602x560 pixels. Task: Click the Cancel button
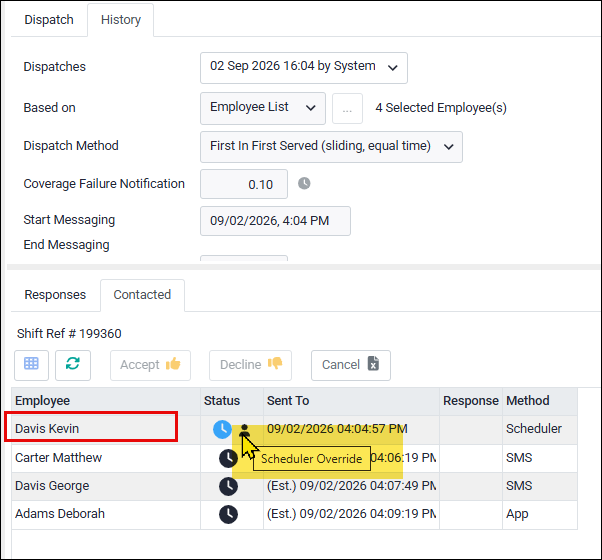pyautogui.click(x=351, y=365)
